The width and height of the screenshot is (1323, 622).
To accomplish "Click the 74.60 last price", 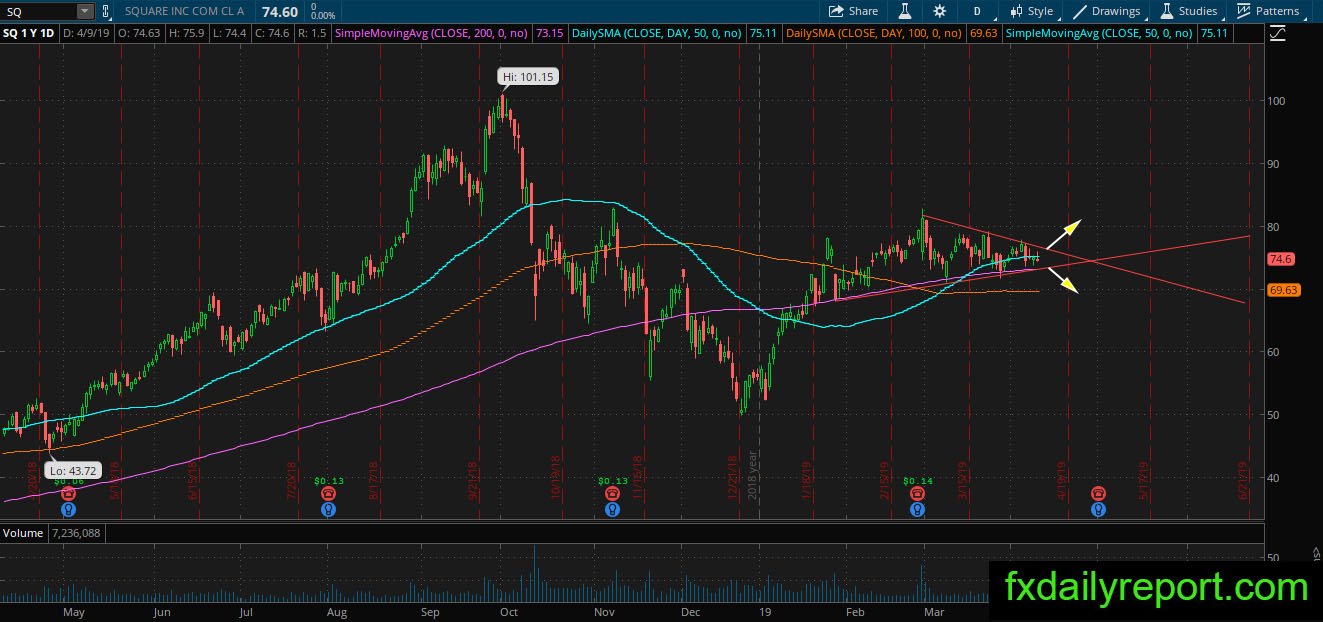I will tap(280, 12).
